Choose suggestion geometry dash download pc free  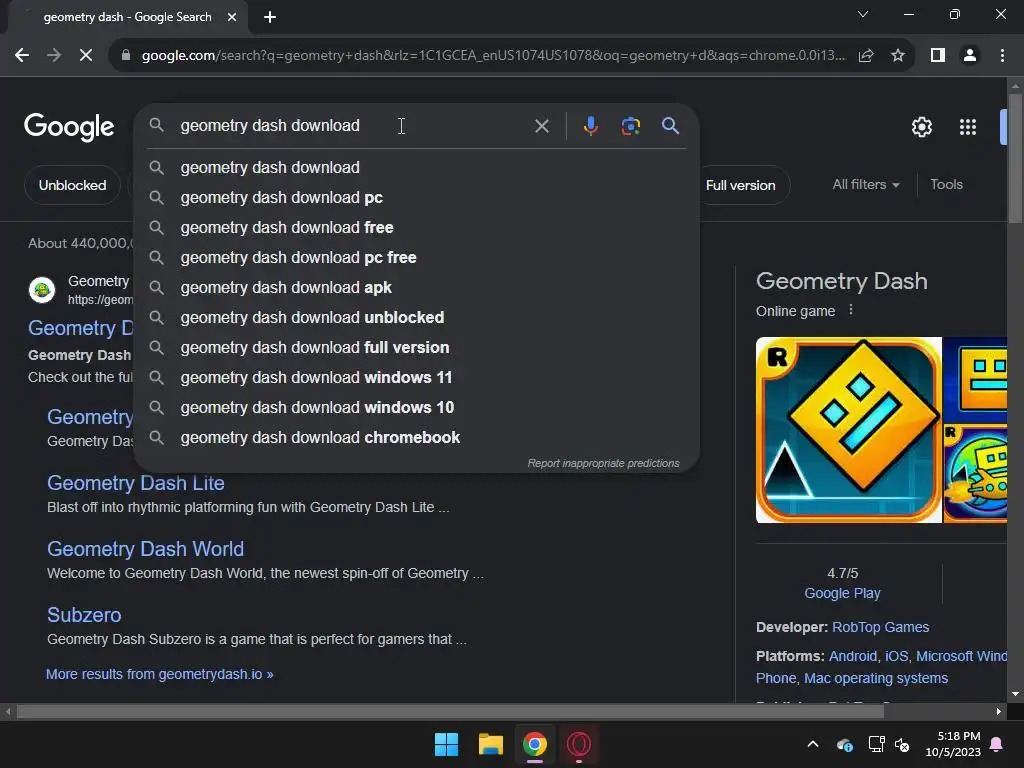[x=417, y=257]
